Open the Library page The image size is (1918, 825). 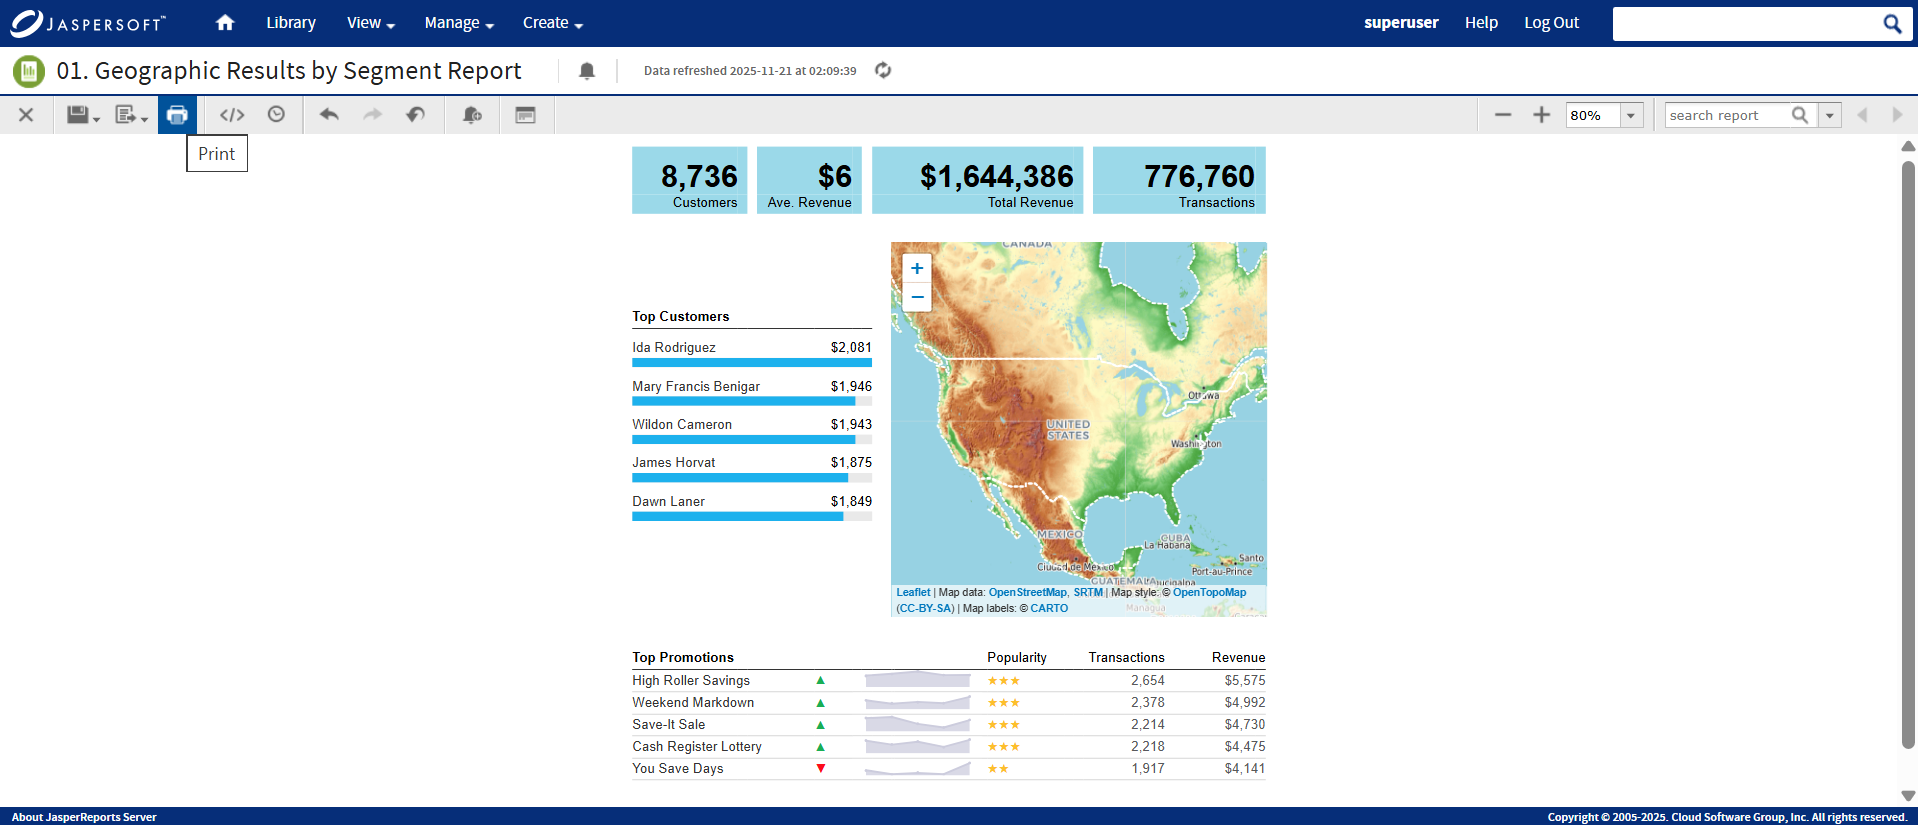coord(291,23)
